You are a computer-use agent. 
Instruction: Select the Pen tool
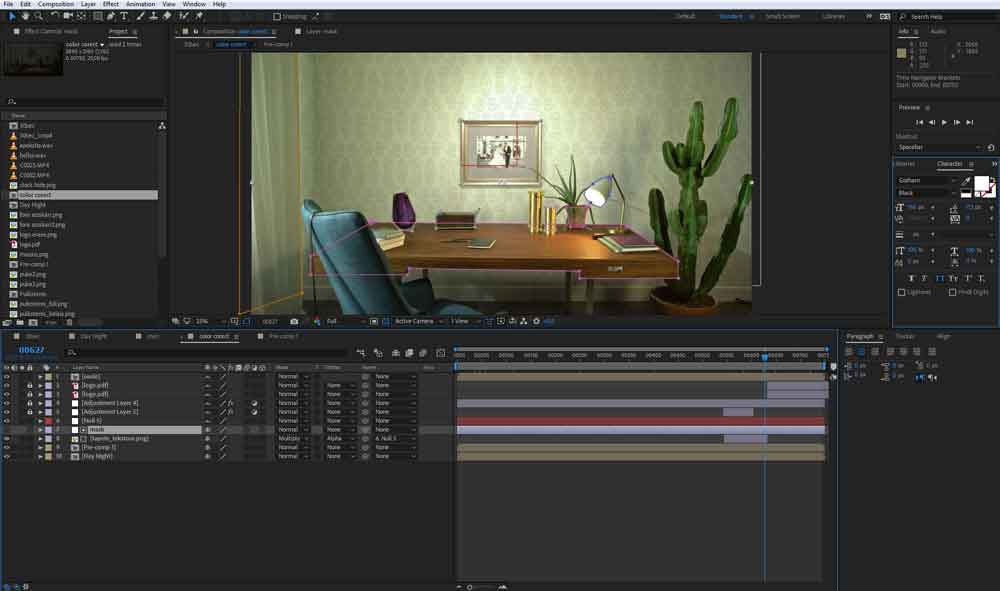111,16
